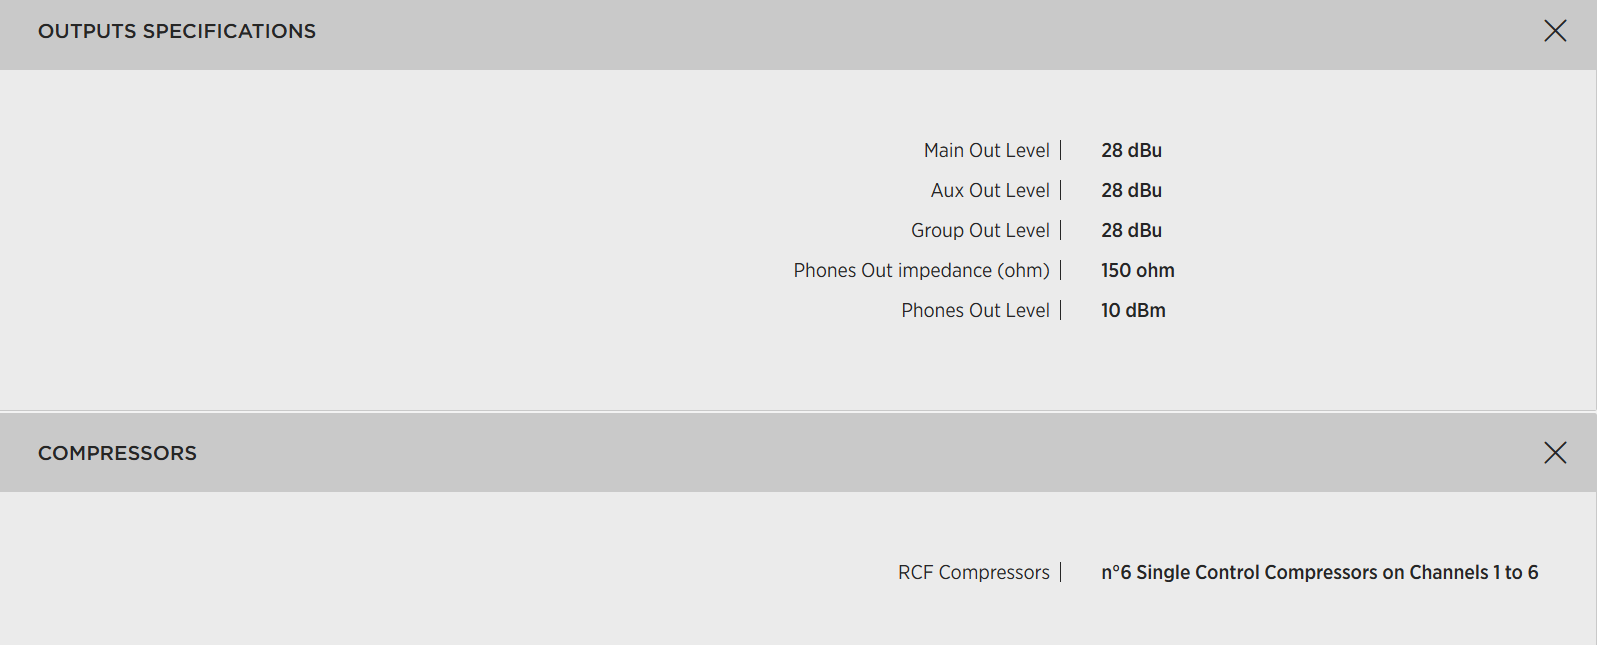1597x645 pixels.
Task: Click the divider beside the RCF Compressors label
Action: 1061,572
